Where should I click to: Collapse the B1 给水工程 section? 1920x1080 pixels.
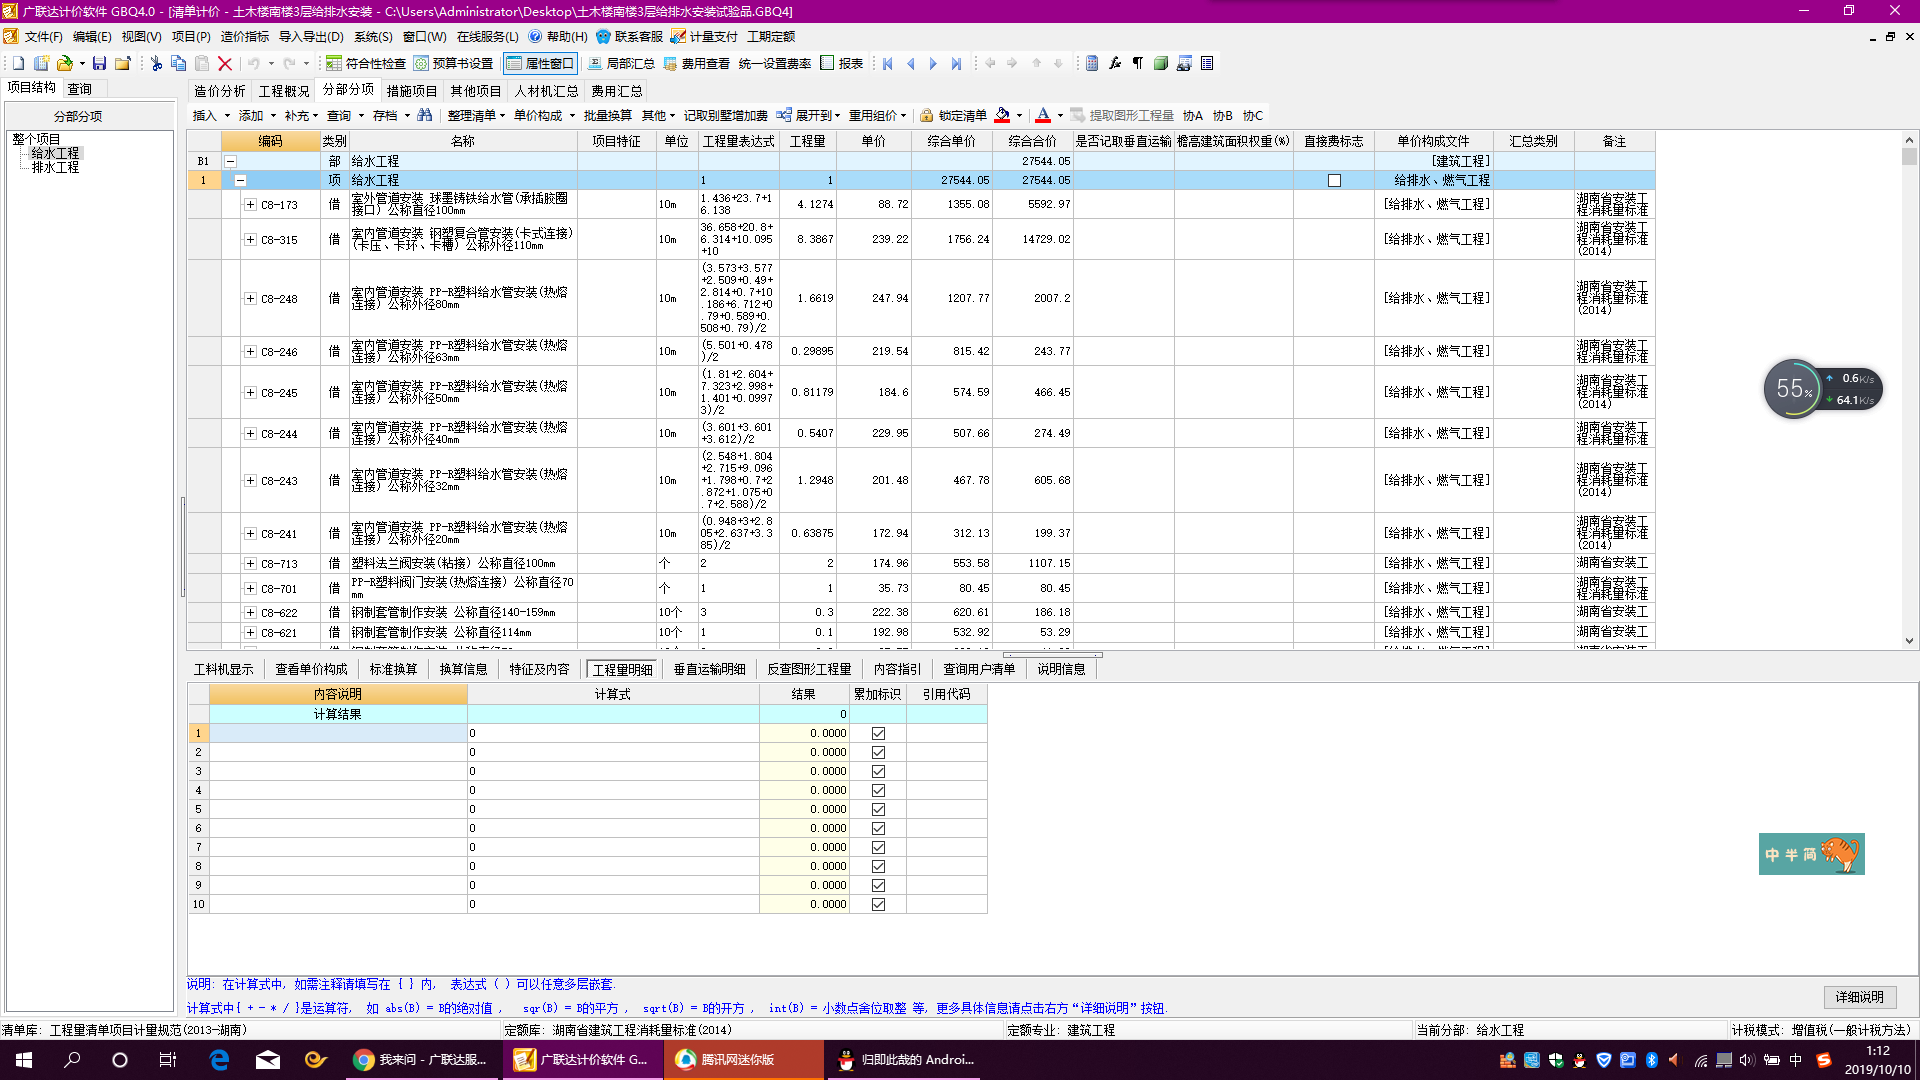tap(230, 161)
